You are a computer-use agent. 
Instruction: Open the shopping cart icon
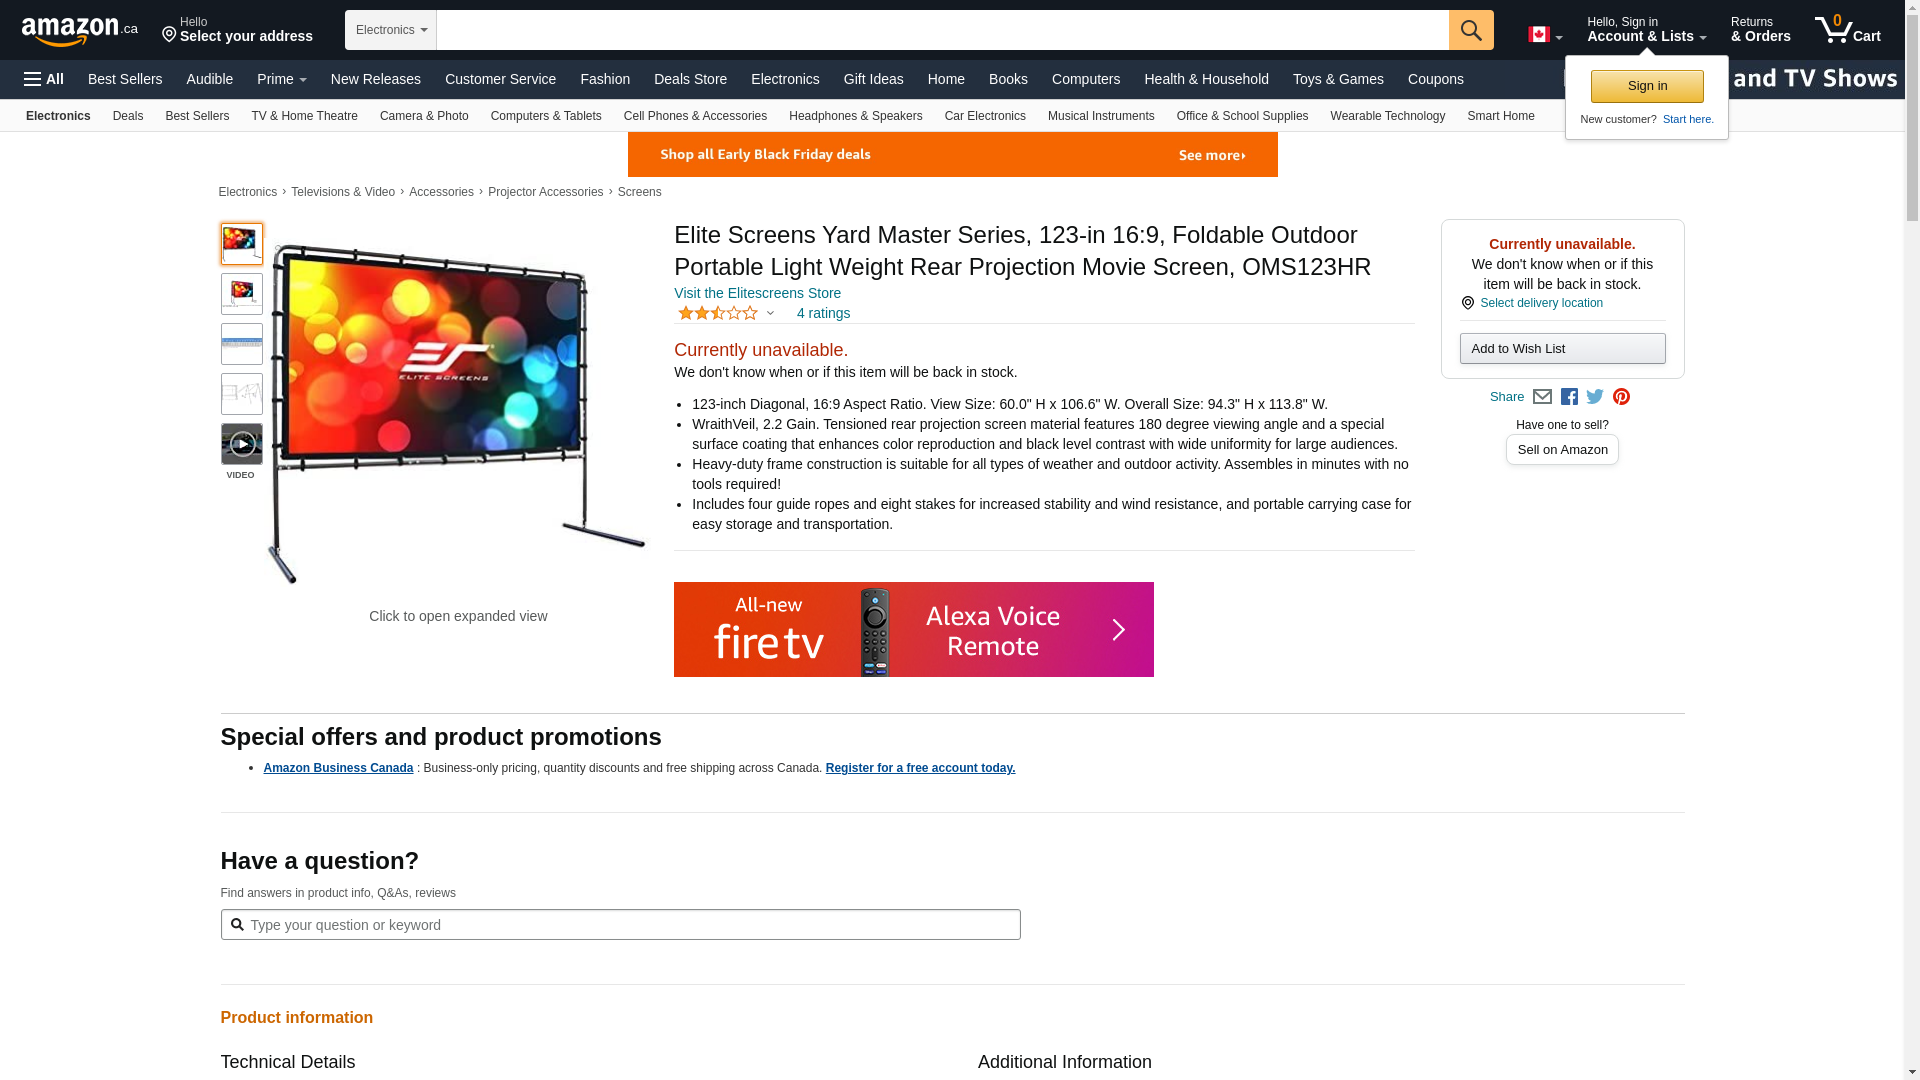point(1847,30)
